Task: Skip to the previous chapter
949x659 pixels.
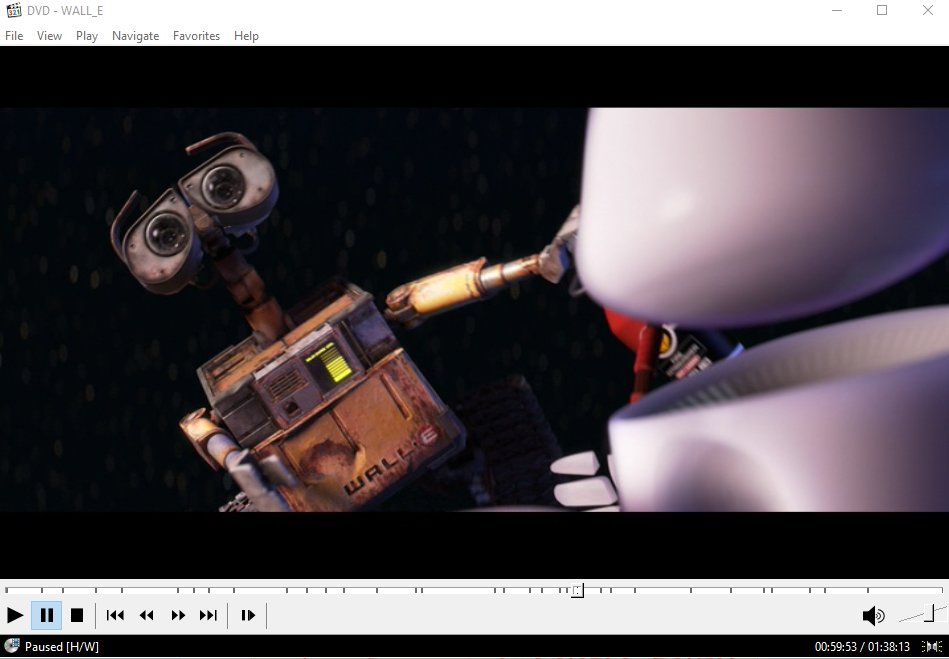Action: coord(115,615)
